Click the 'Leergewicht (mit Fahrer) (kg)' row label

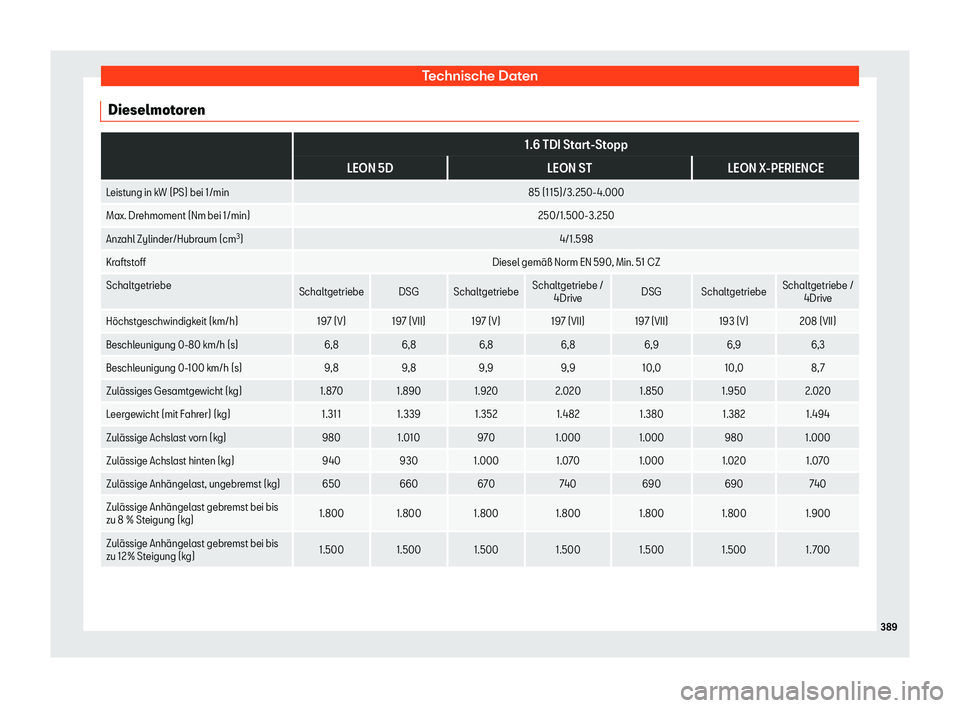168,414
